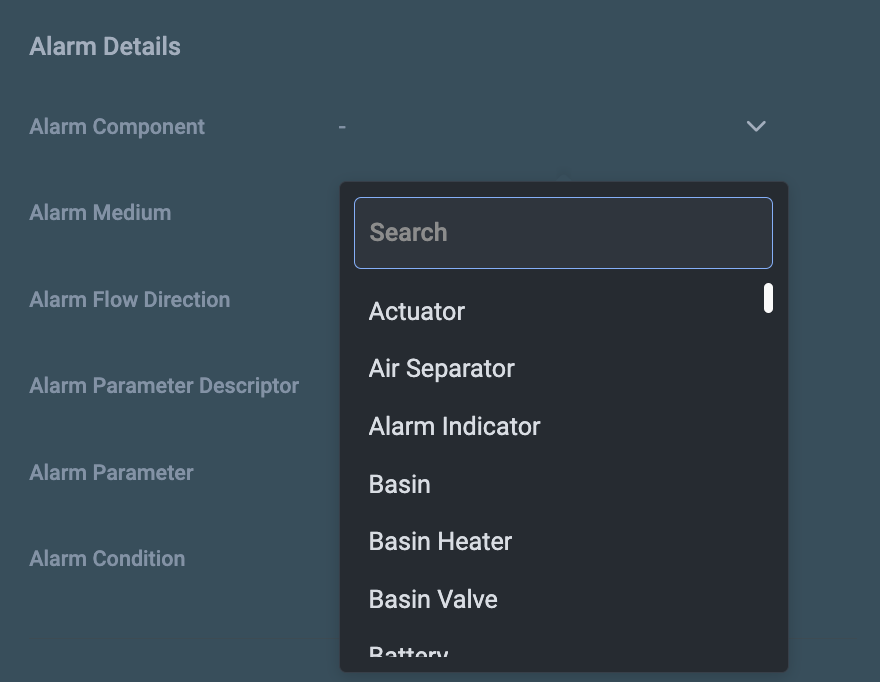The width and height of the screenshot is (880, 682).
Task: Choose Basin Heater from the list
Action: click(440, 541)
